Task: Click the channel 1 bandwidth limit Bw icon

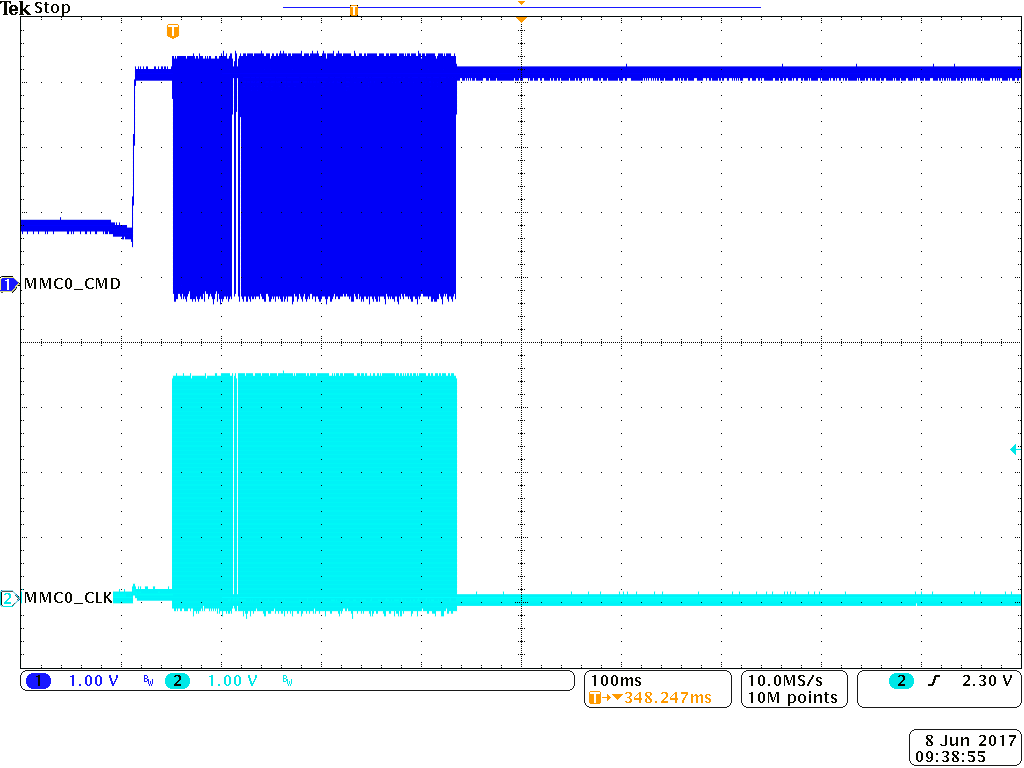Action: [x=148, y=682]
